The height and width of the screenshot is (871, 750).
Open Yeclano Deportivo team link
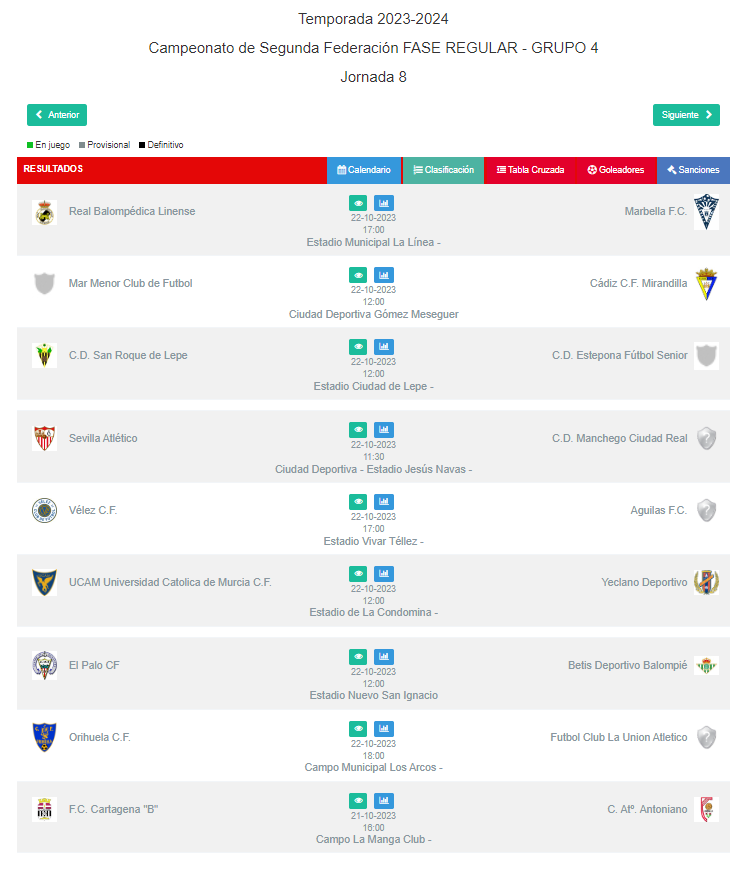pyautogui.click(x=644, y=582)
